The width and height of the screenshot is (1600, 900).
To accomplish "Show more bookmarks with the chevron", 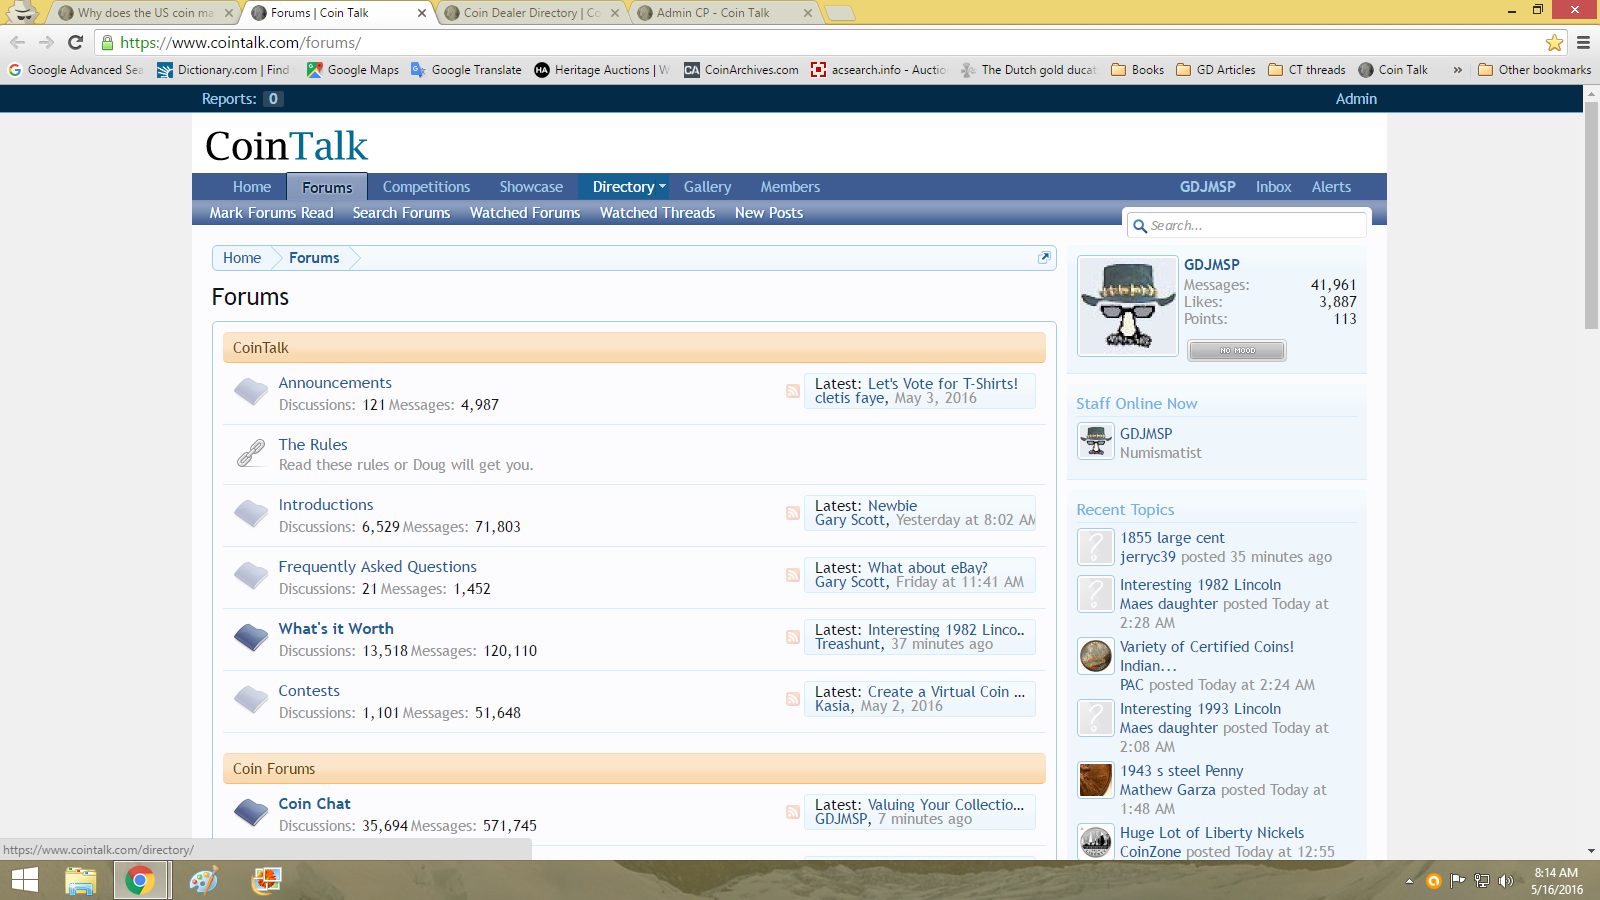I will point(1457,70).
